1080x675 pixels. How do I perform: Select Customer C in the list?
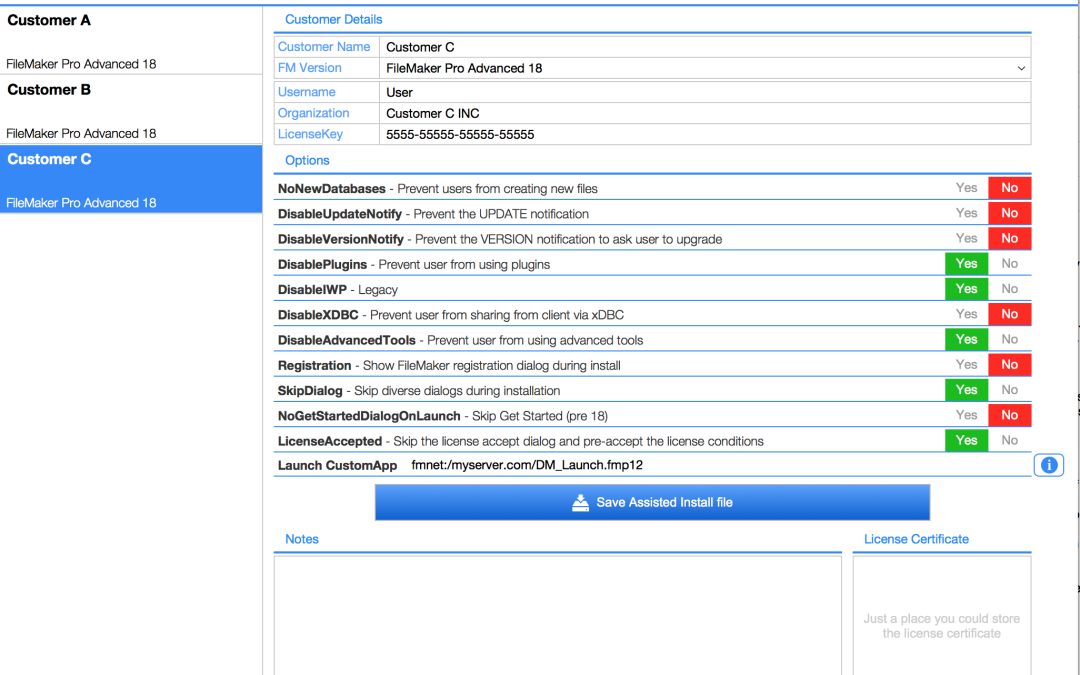[131, 179]
